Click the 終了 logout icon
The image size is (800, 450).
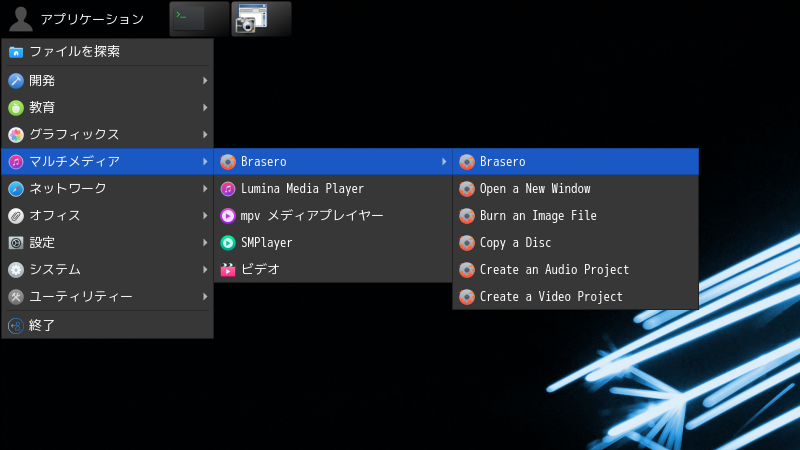16,326
